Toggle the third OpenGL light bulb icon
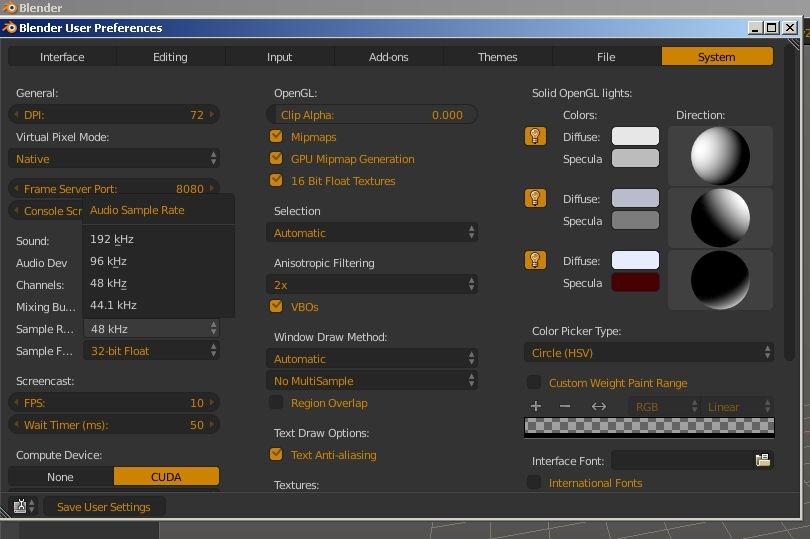The width and height of the screenshot is (810, 539). click(x=535, y=261)
